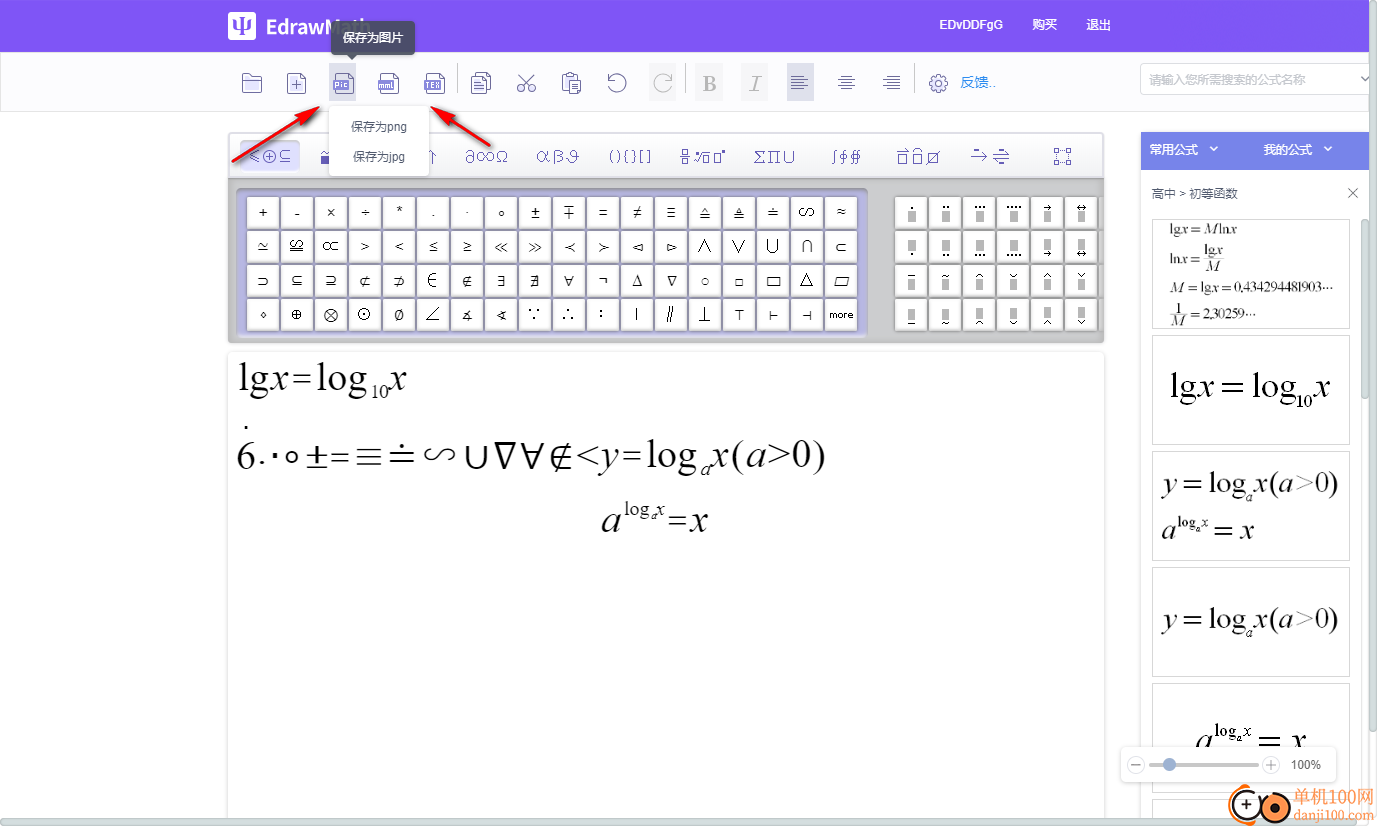The height and width of the screenshot is (826, 1377).
Task: Open the relation symbols ≤⊕⊆ tab
Action: pos(270,156)
